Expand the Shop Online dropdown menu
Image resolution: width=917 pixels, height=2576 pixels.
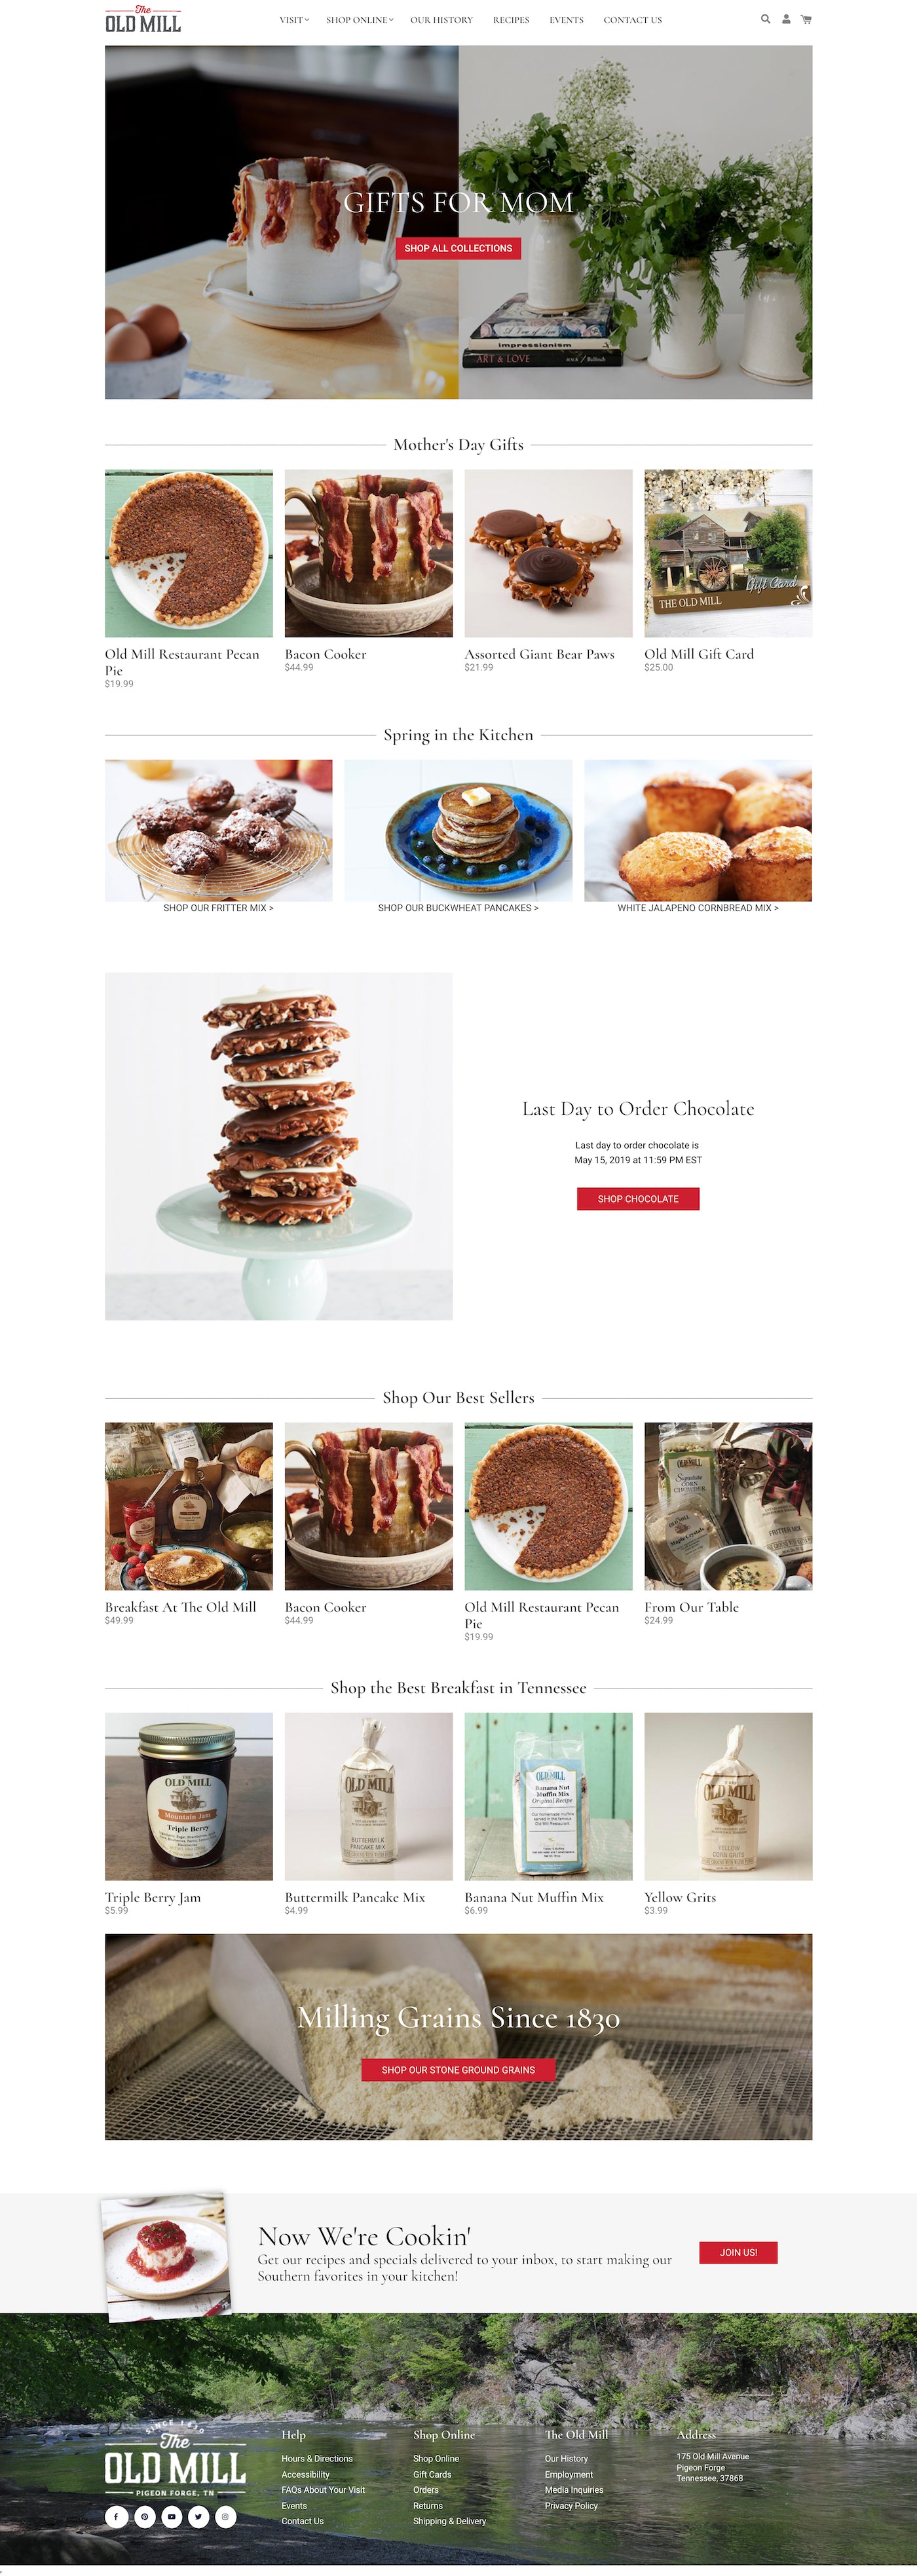pos(359,20)
